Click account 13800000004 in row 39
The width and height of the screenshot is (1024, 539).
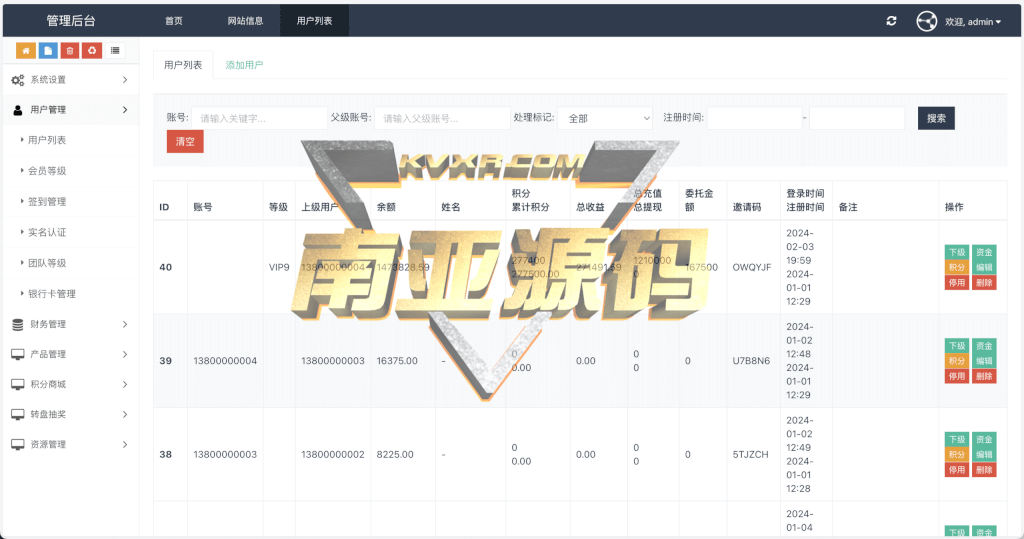click(x=225, y=361)
